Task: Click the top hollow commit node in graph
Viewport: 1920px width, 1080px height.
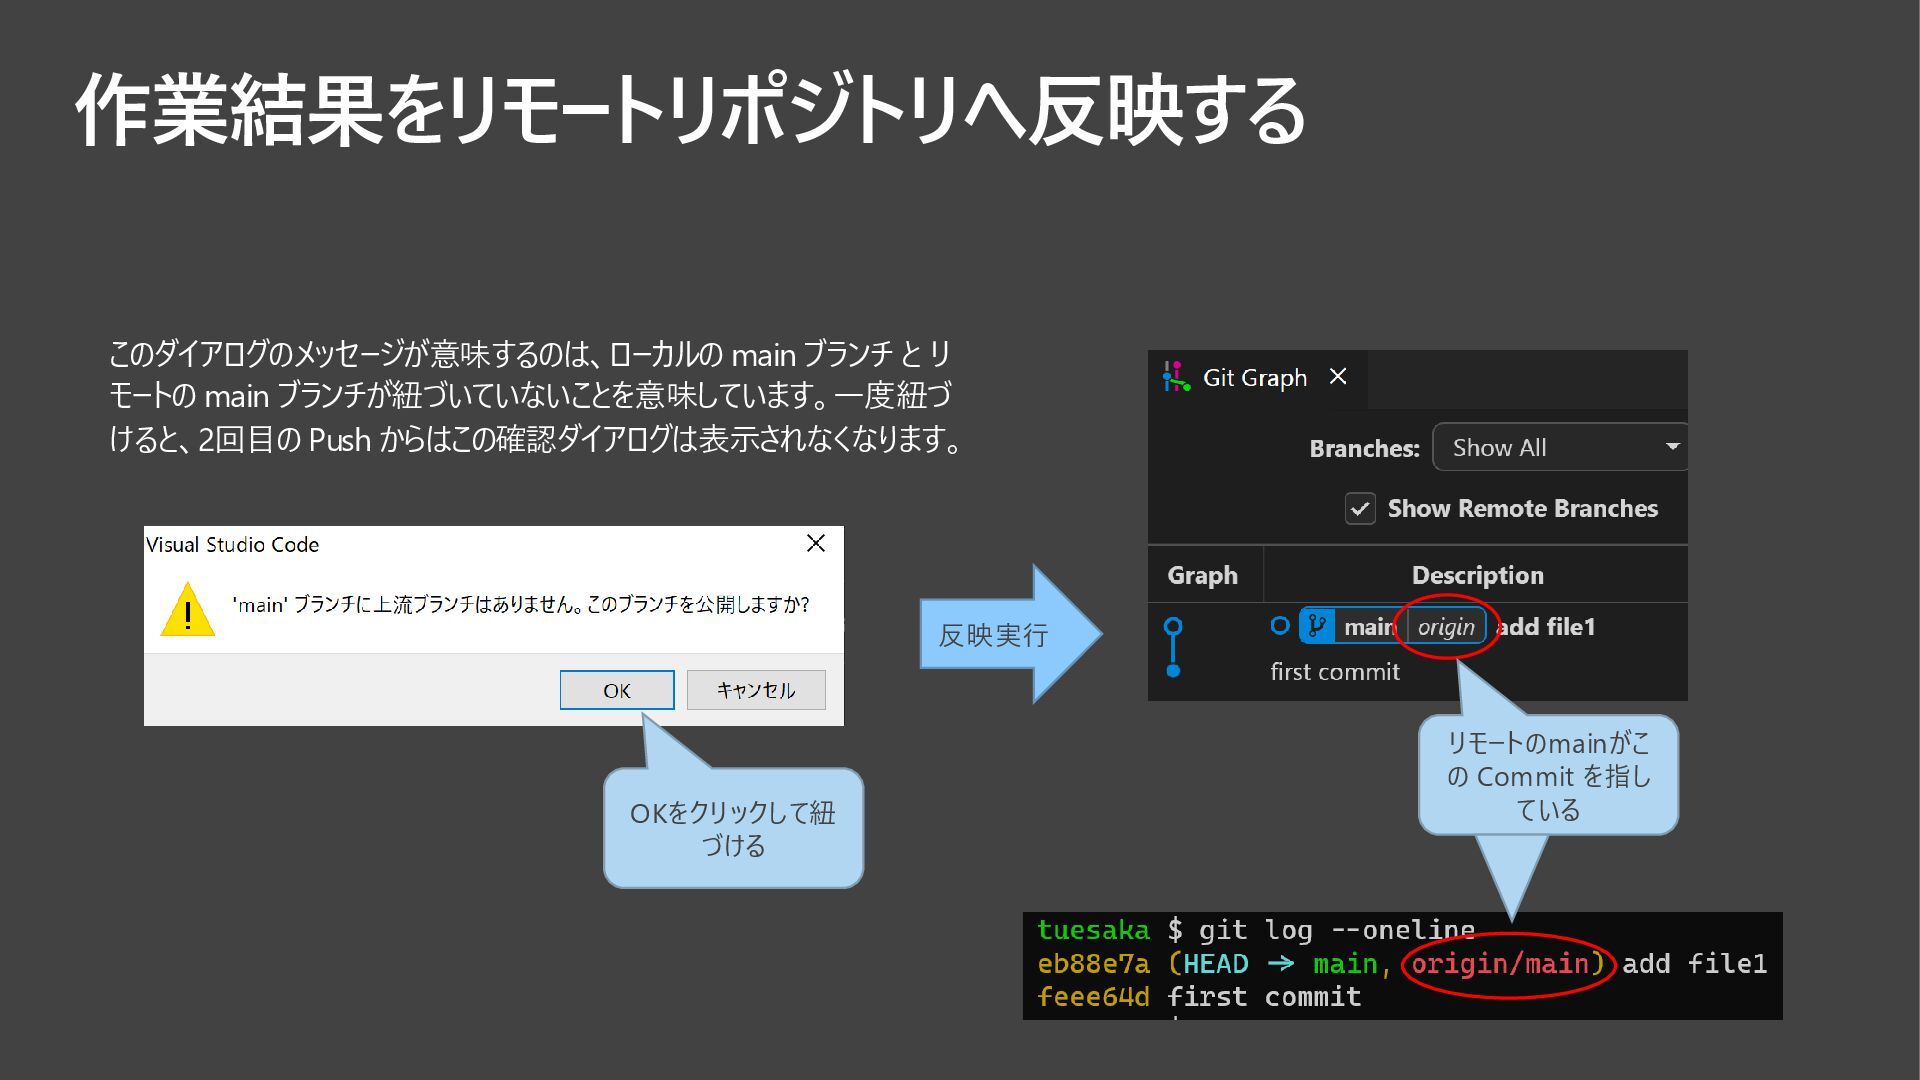Action: coord(1173,626)
